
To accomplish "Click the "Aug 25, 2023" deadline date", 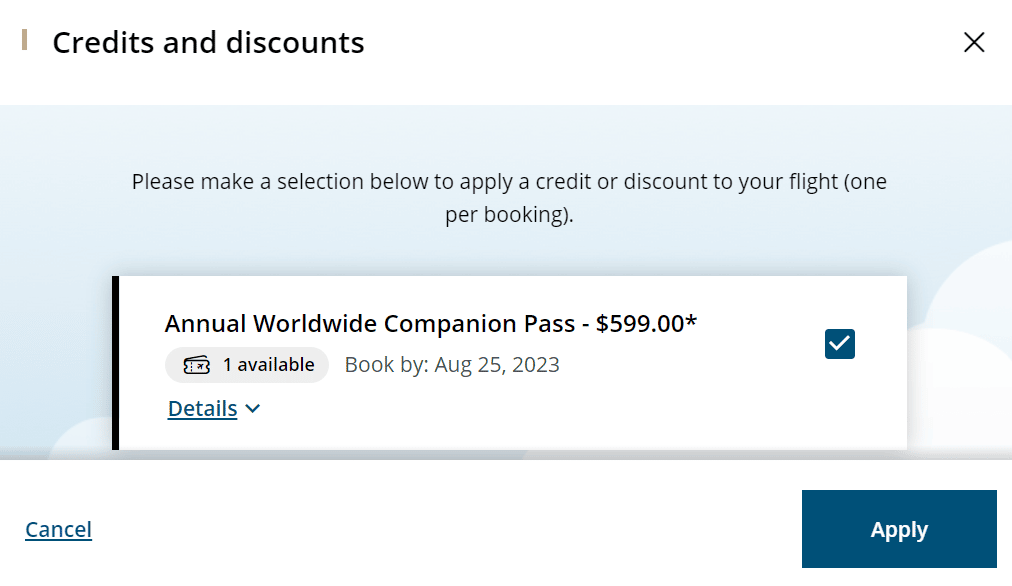I will tap(497, 365).
